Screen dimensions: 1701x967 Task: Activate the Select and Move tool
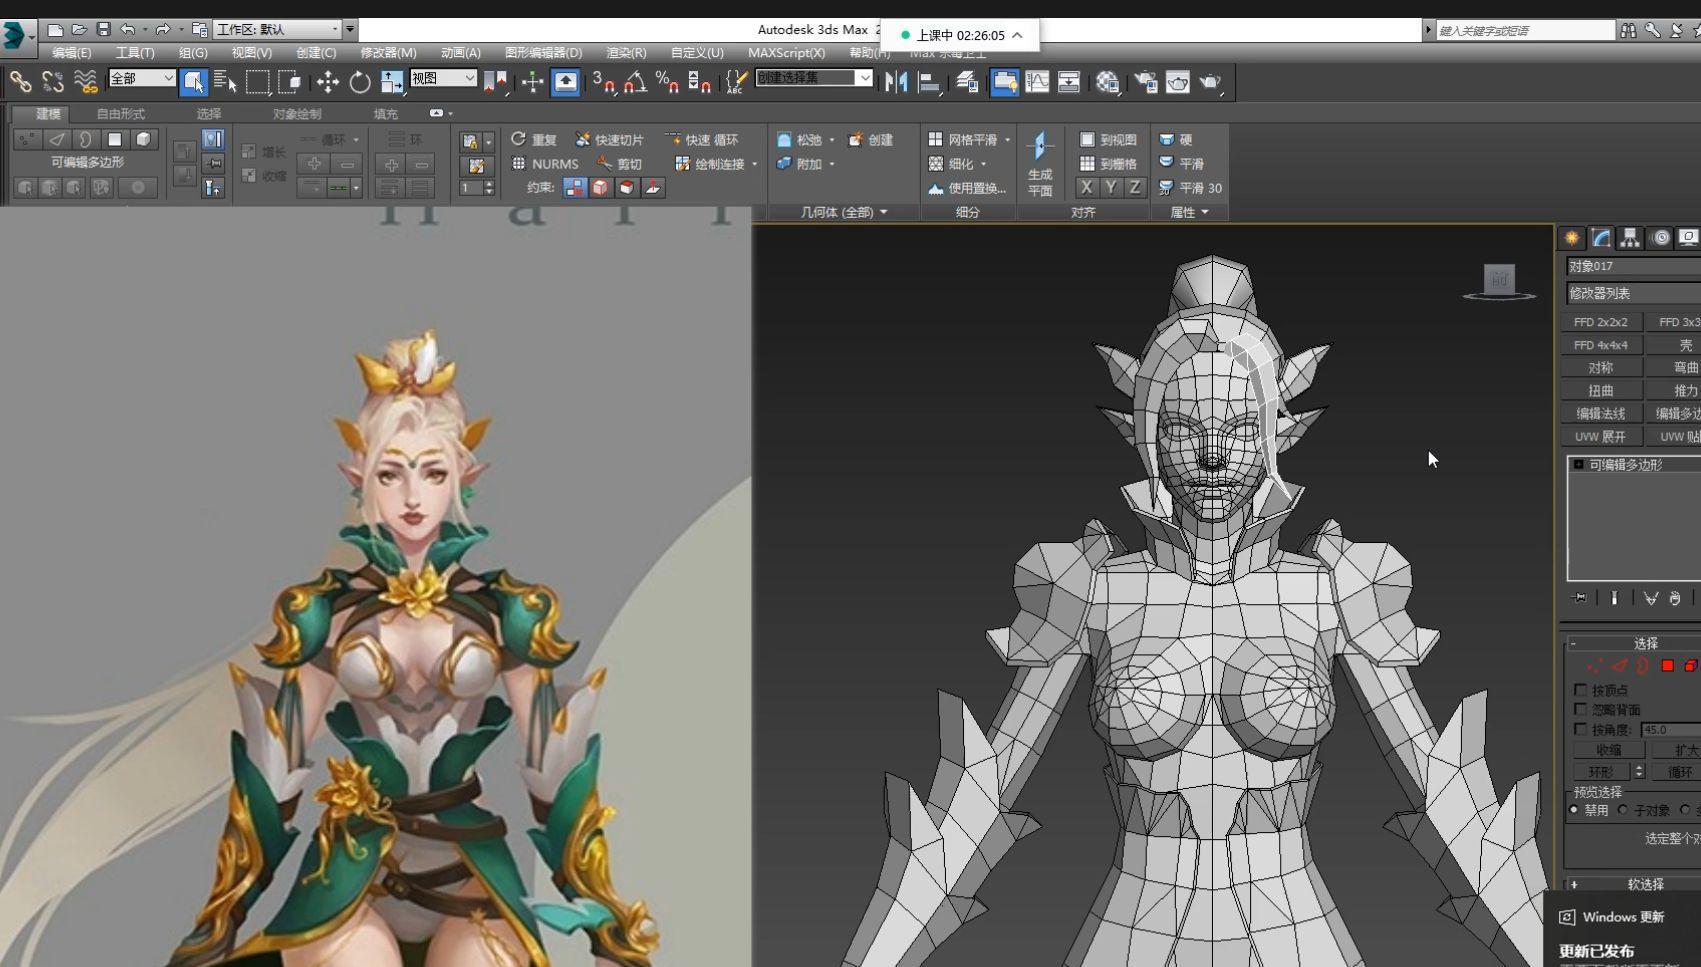(328, 82)
